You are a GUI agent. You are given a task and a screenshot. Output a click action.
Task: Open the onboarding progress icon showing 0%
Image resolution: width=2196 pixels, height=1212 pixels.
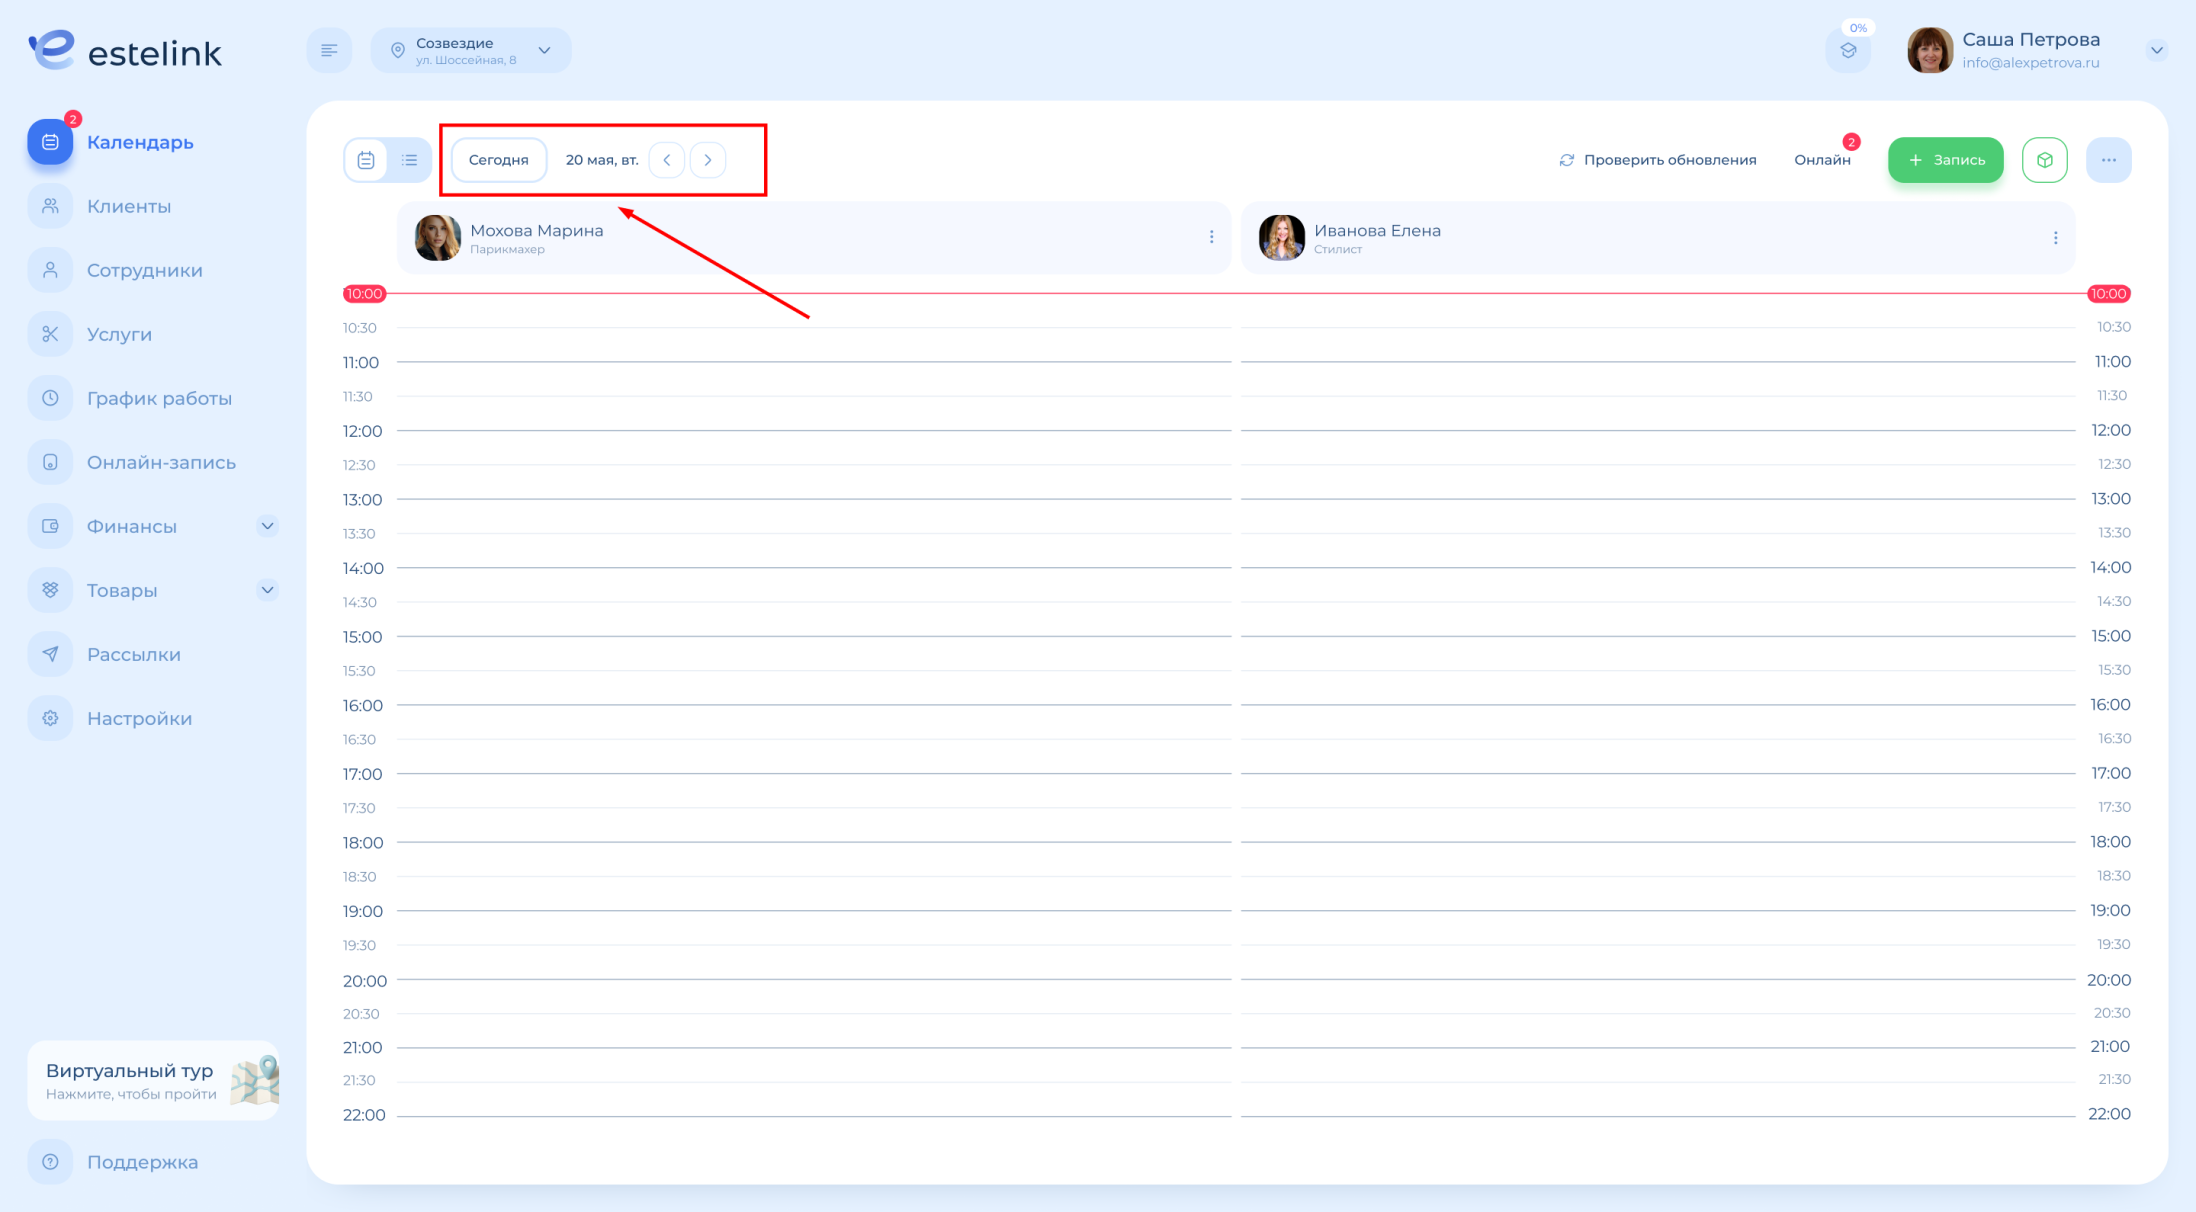pyautogui.click(x=1848, y=50)
